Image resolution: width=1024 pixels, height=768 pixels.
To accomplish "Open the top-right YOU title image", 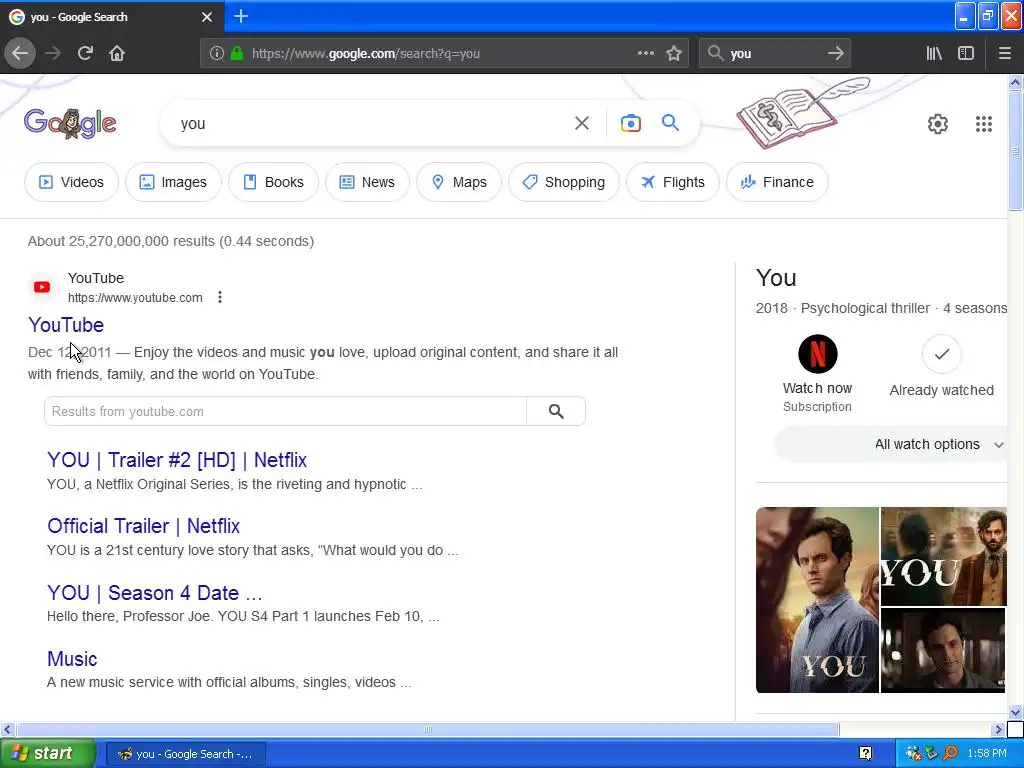I will (944, 556).
